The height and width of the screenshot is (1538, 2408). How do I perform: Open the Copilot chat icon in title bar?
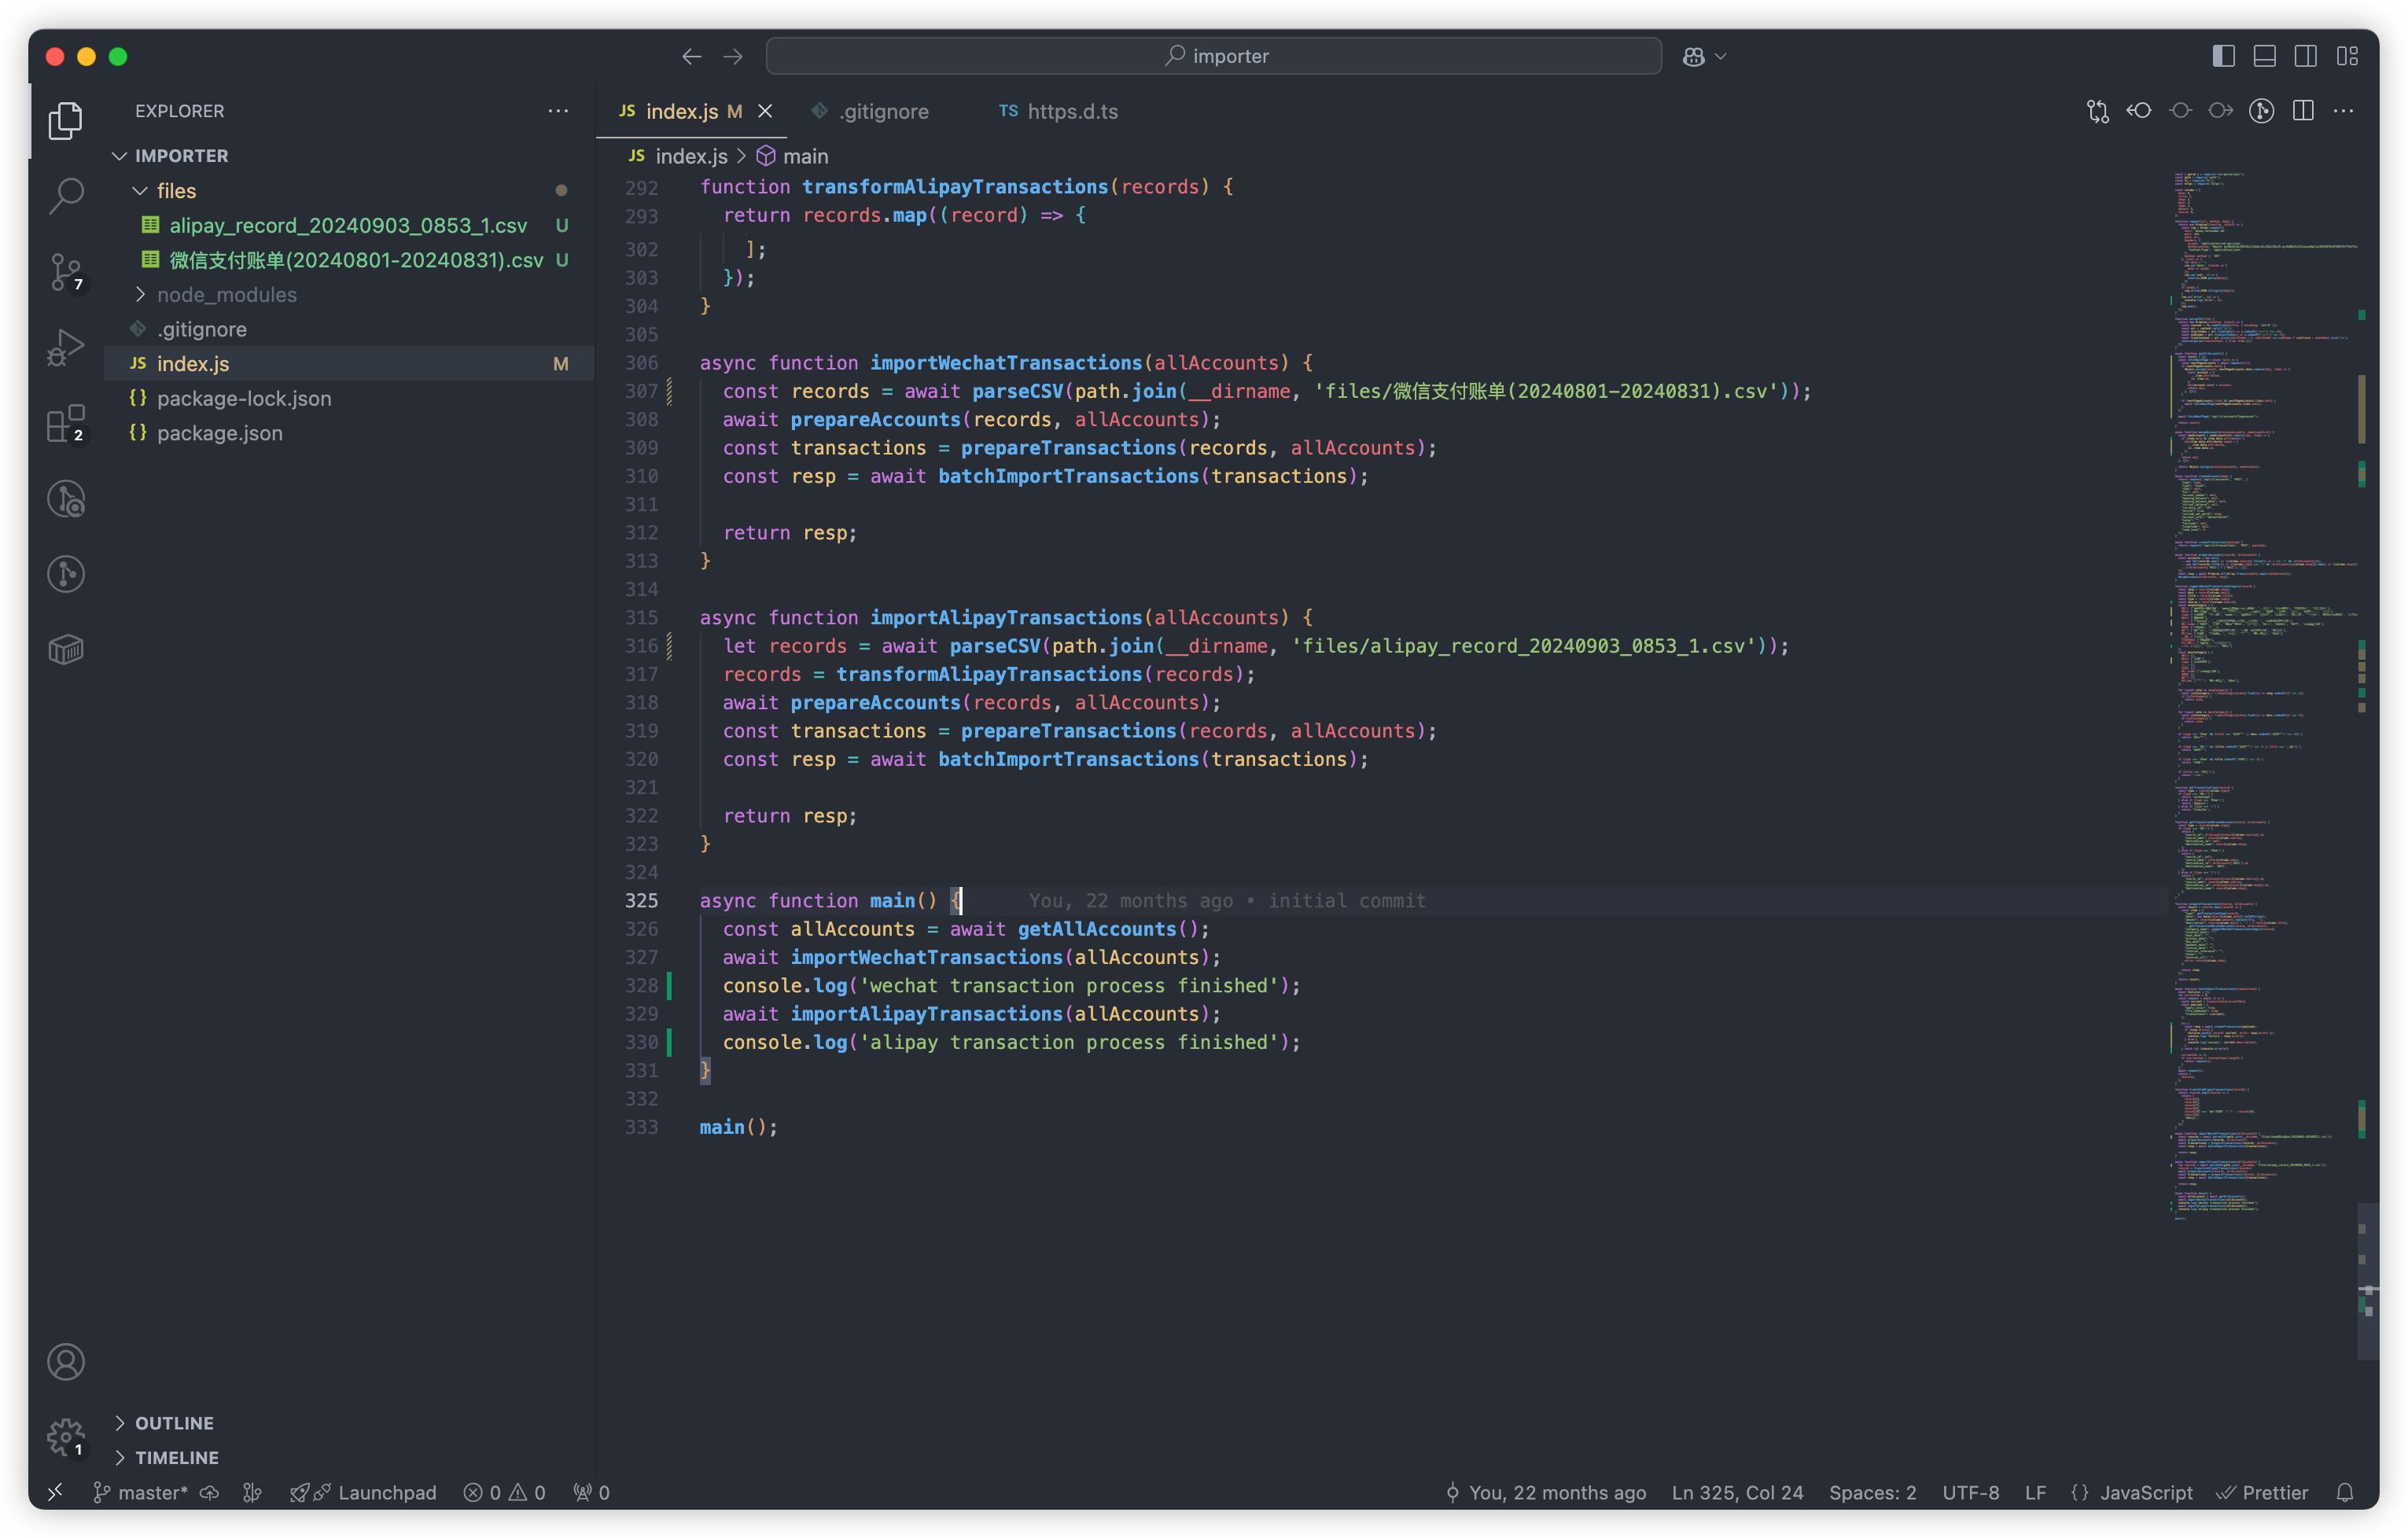(1693, 57)
